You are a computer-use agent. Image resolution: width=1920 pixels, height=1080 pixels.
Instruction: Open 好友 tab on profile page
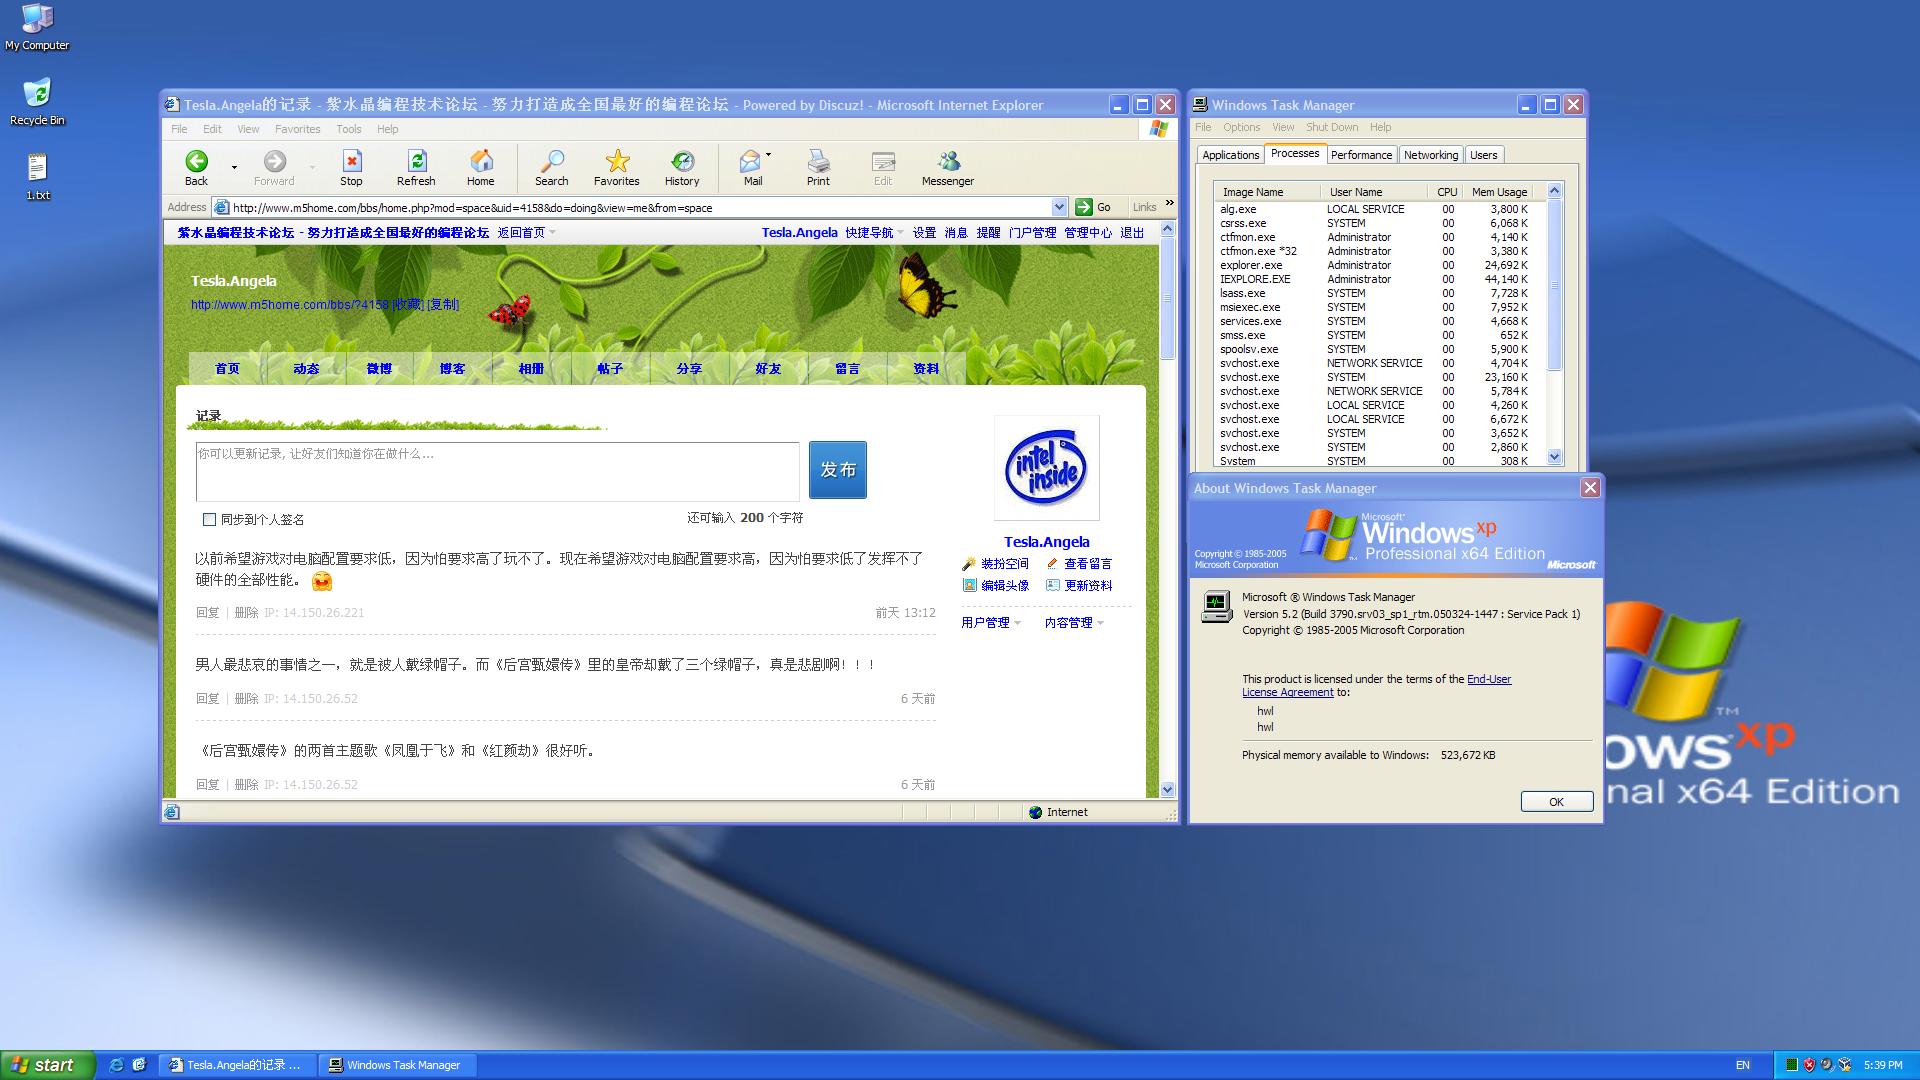coord(768,369)
